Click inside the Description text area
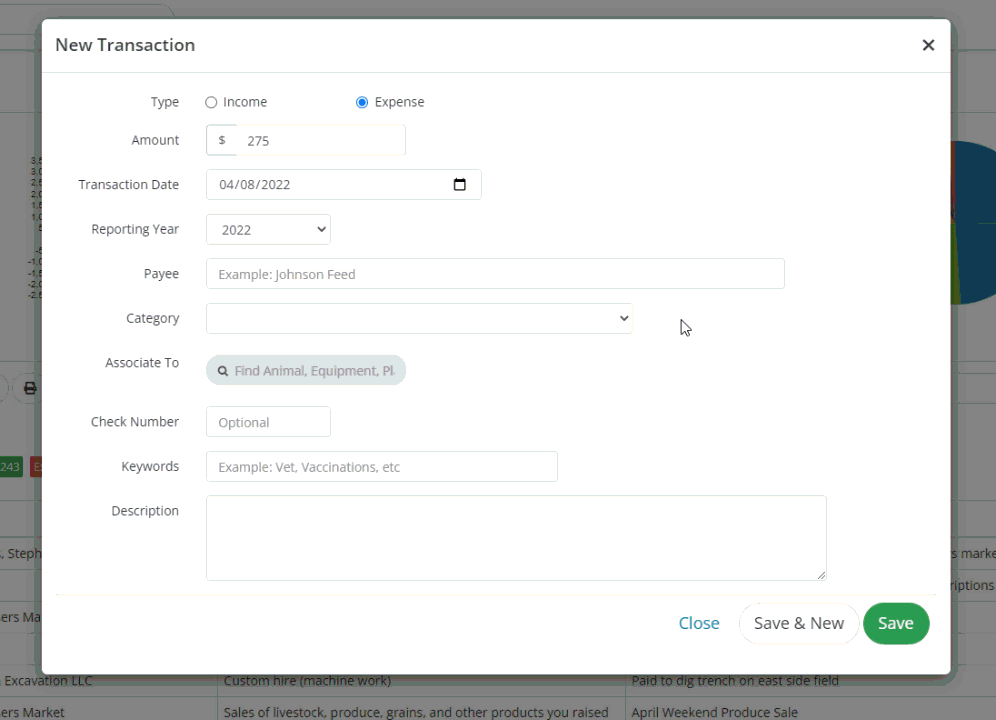 tap(516, 538)
